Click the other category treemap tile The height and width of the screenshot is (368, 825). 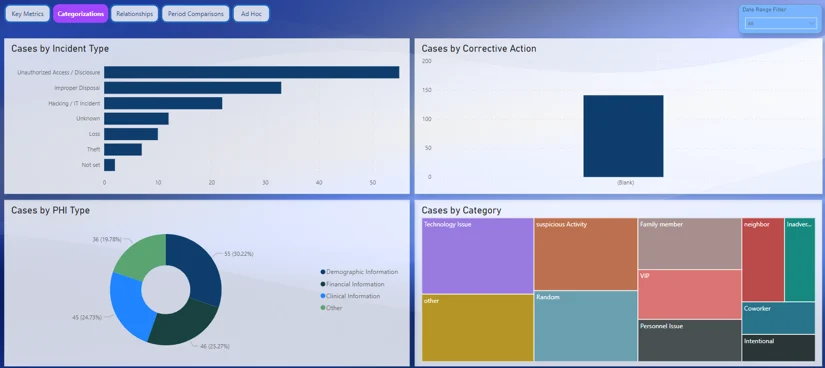click(x=478, y=327)
